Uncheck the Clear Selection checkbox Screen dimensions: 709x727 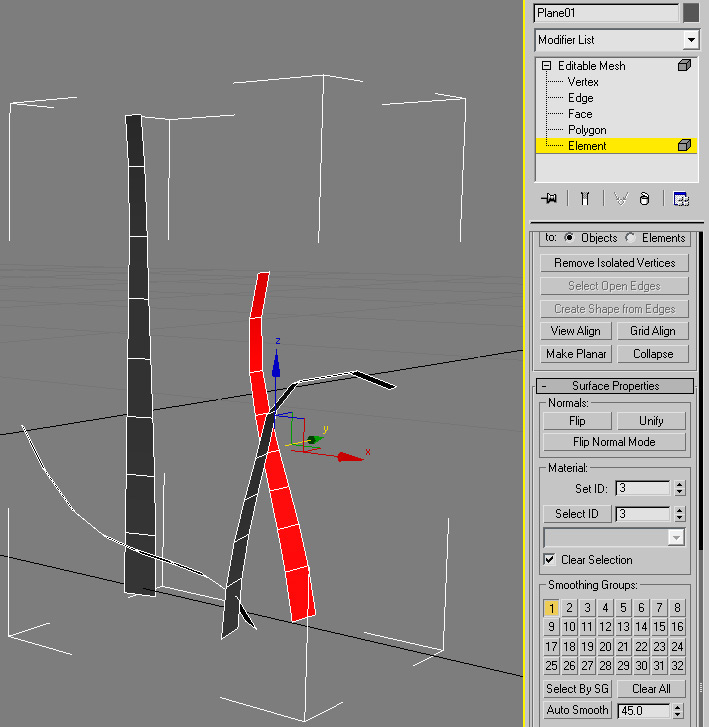[x=549, y=559]
